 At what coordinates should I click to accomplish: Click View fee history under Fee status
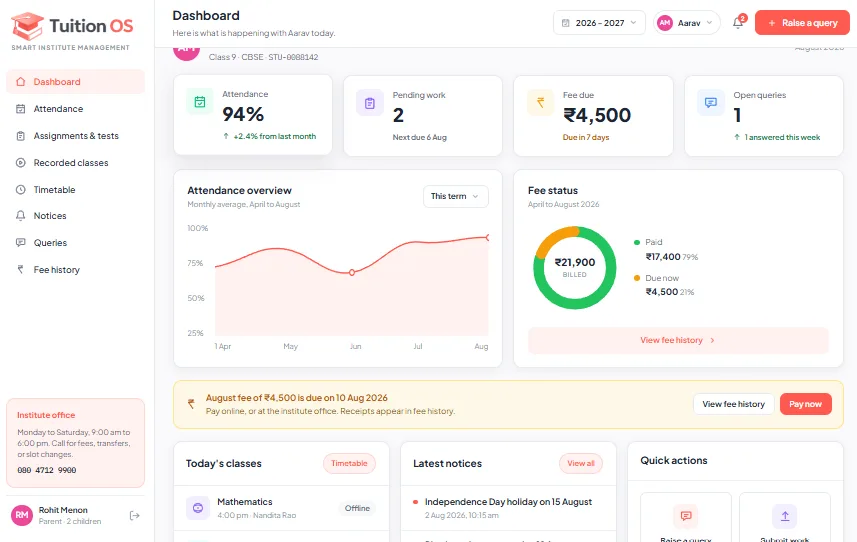(x=678, y=340)
